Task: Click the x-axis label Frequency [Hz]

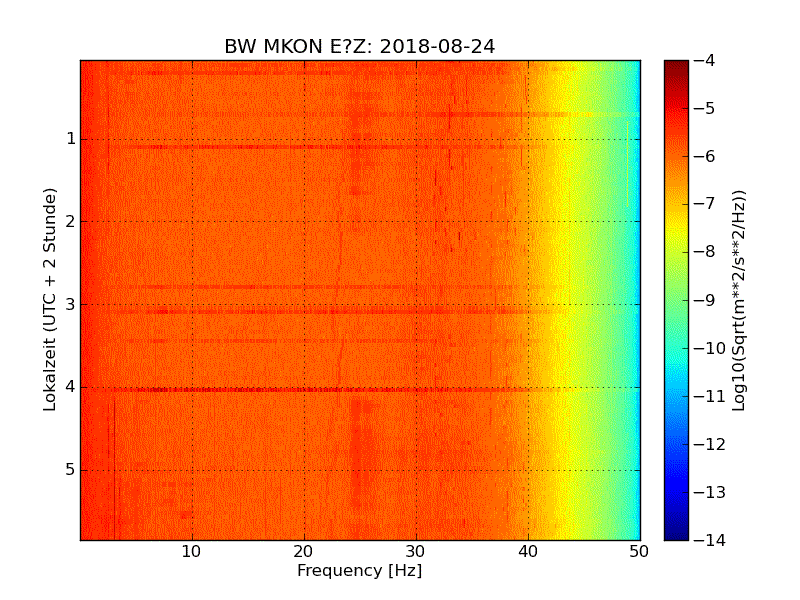Action: (x=360, y=570)
